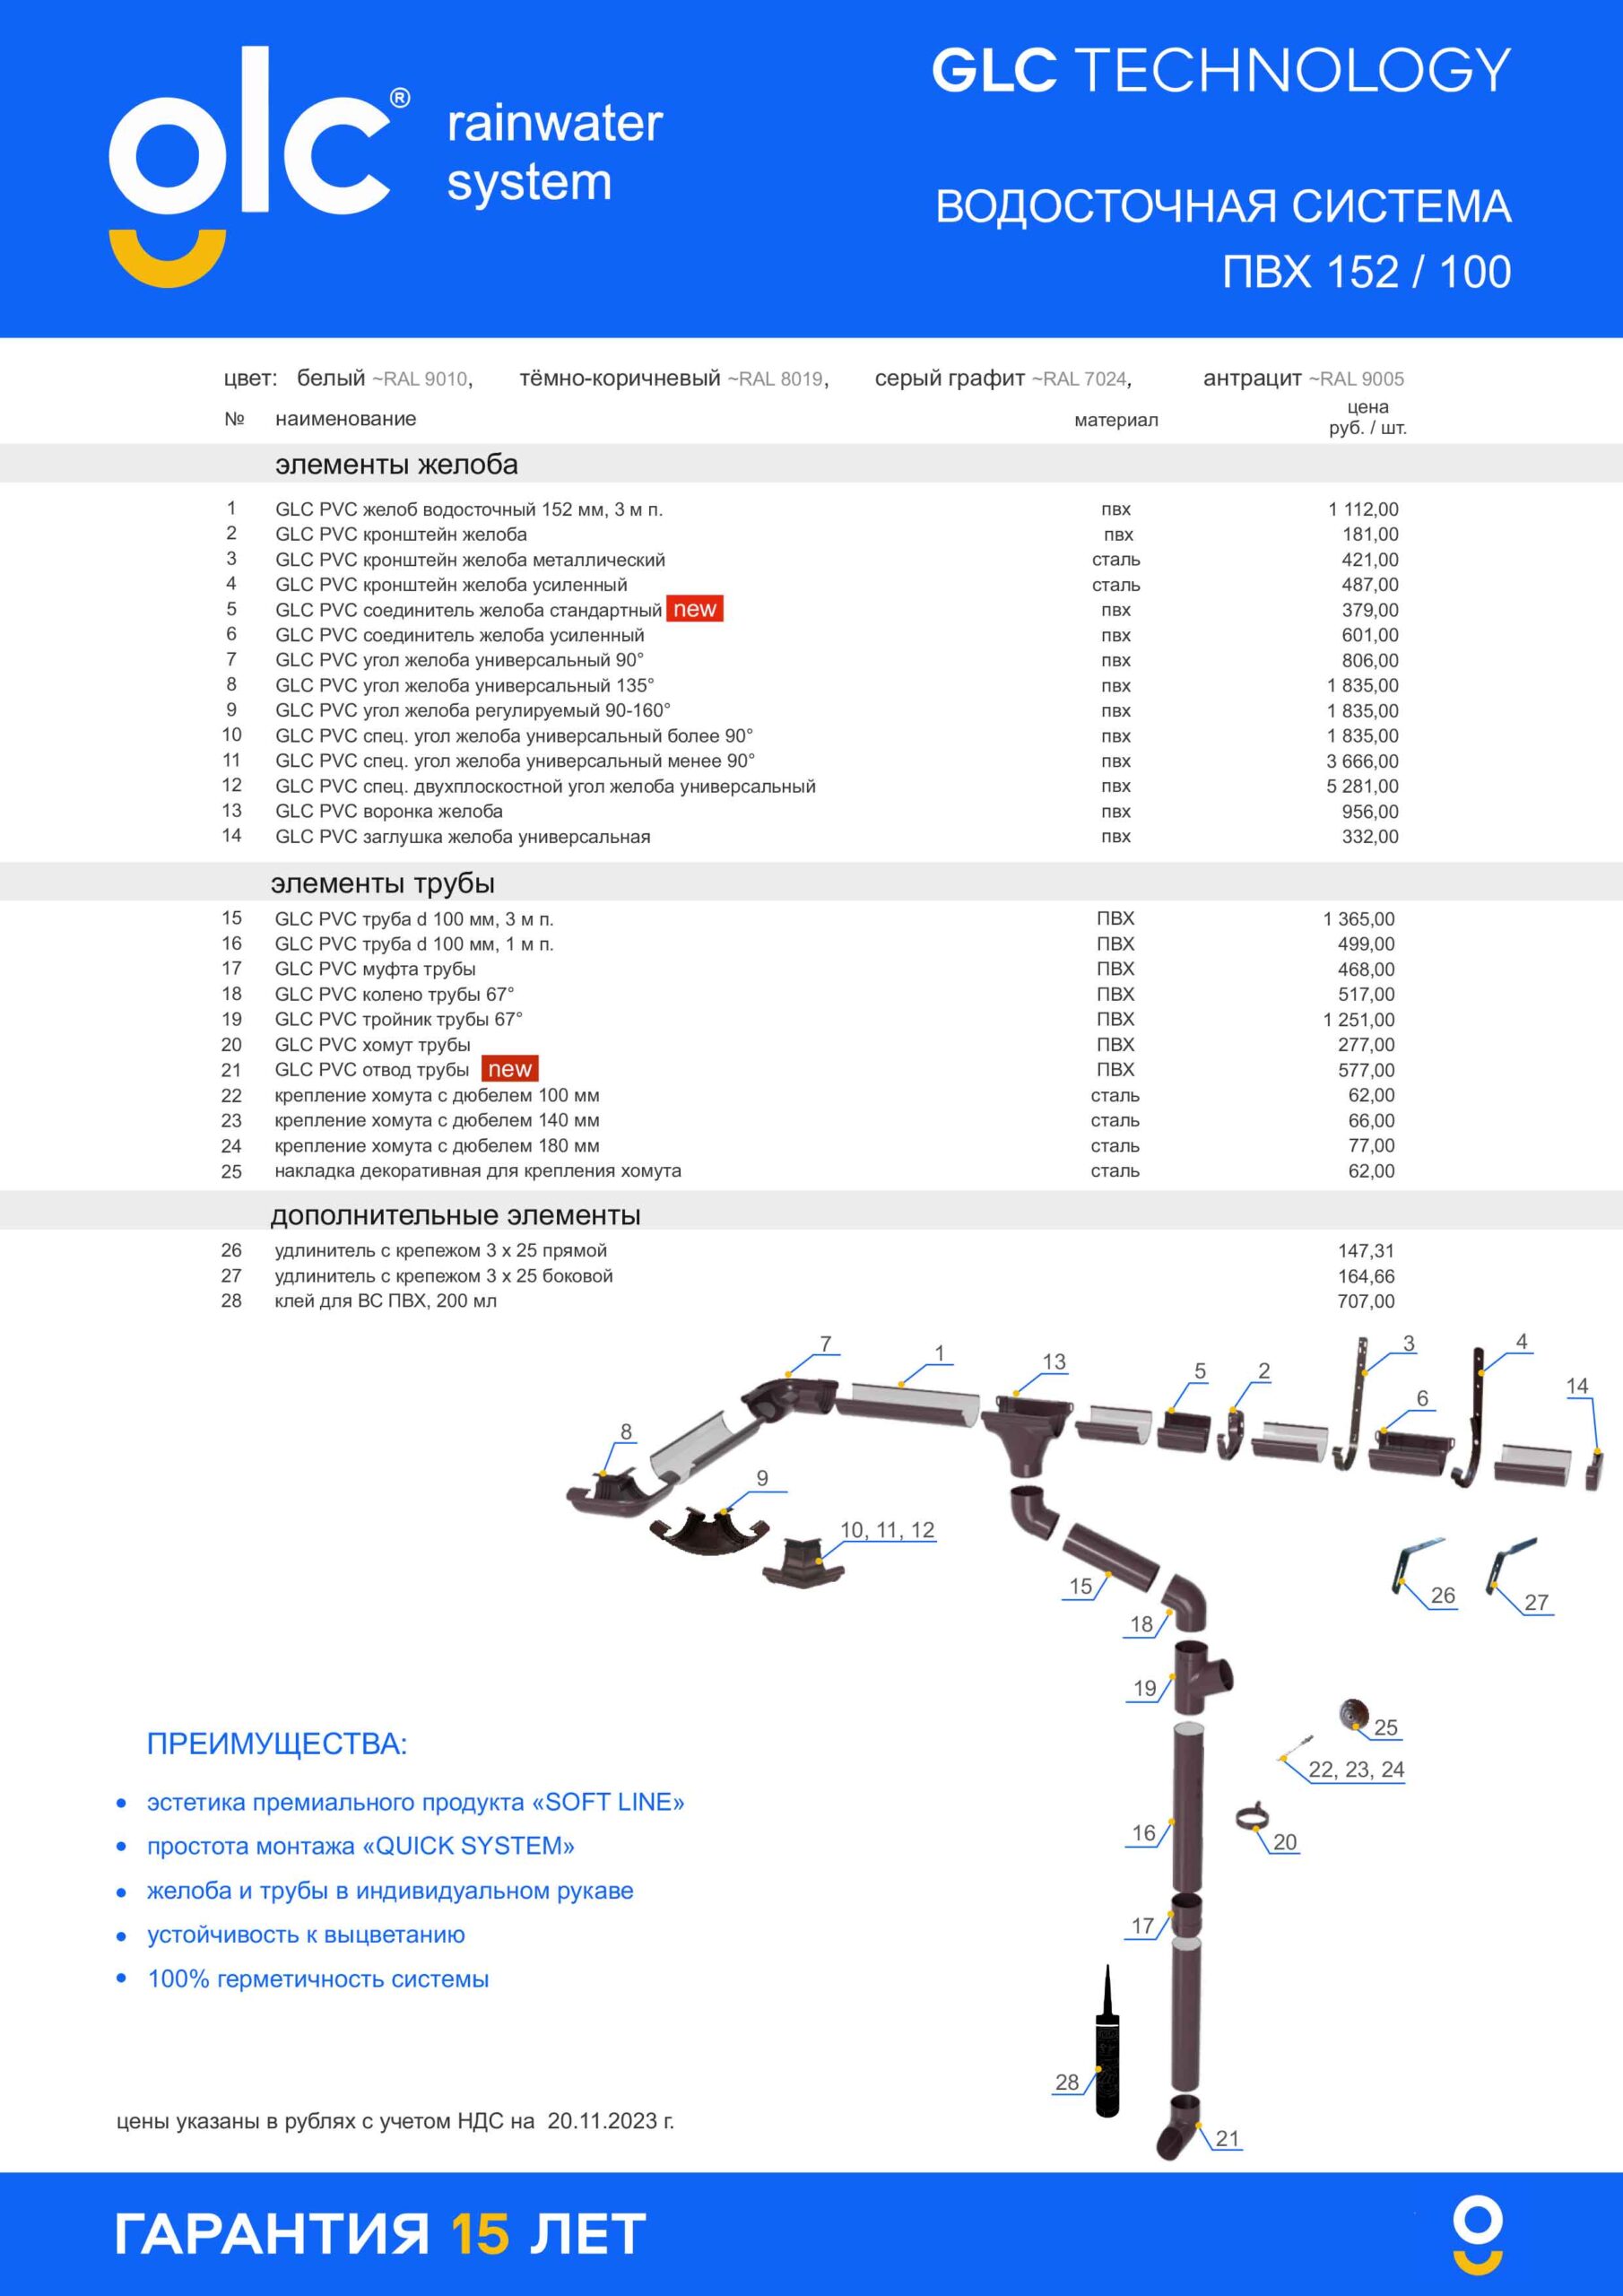
Task: Click row 'GLC PVC труба d 100 мм, 3 м п.'
Action: 808,918
